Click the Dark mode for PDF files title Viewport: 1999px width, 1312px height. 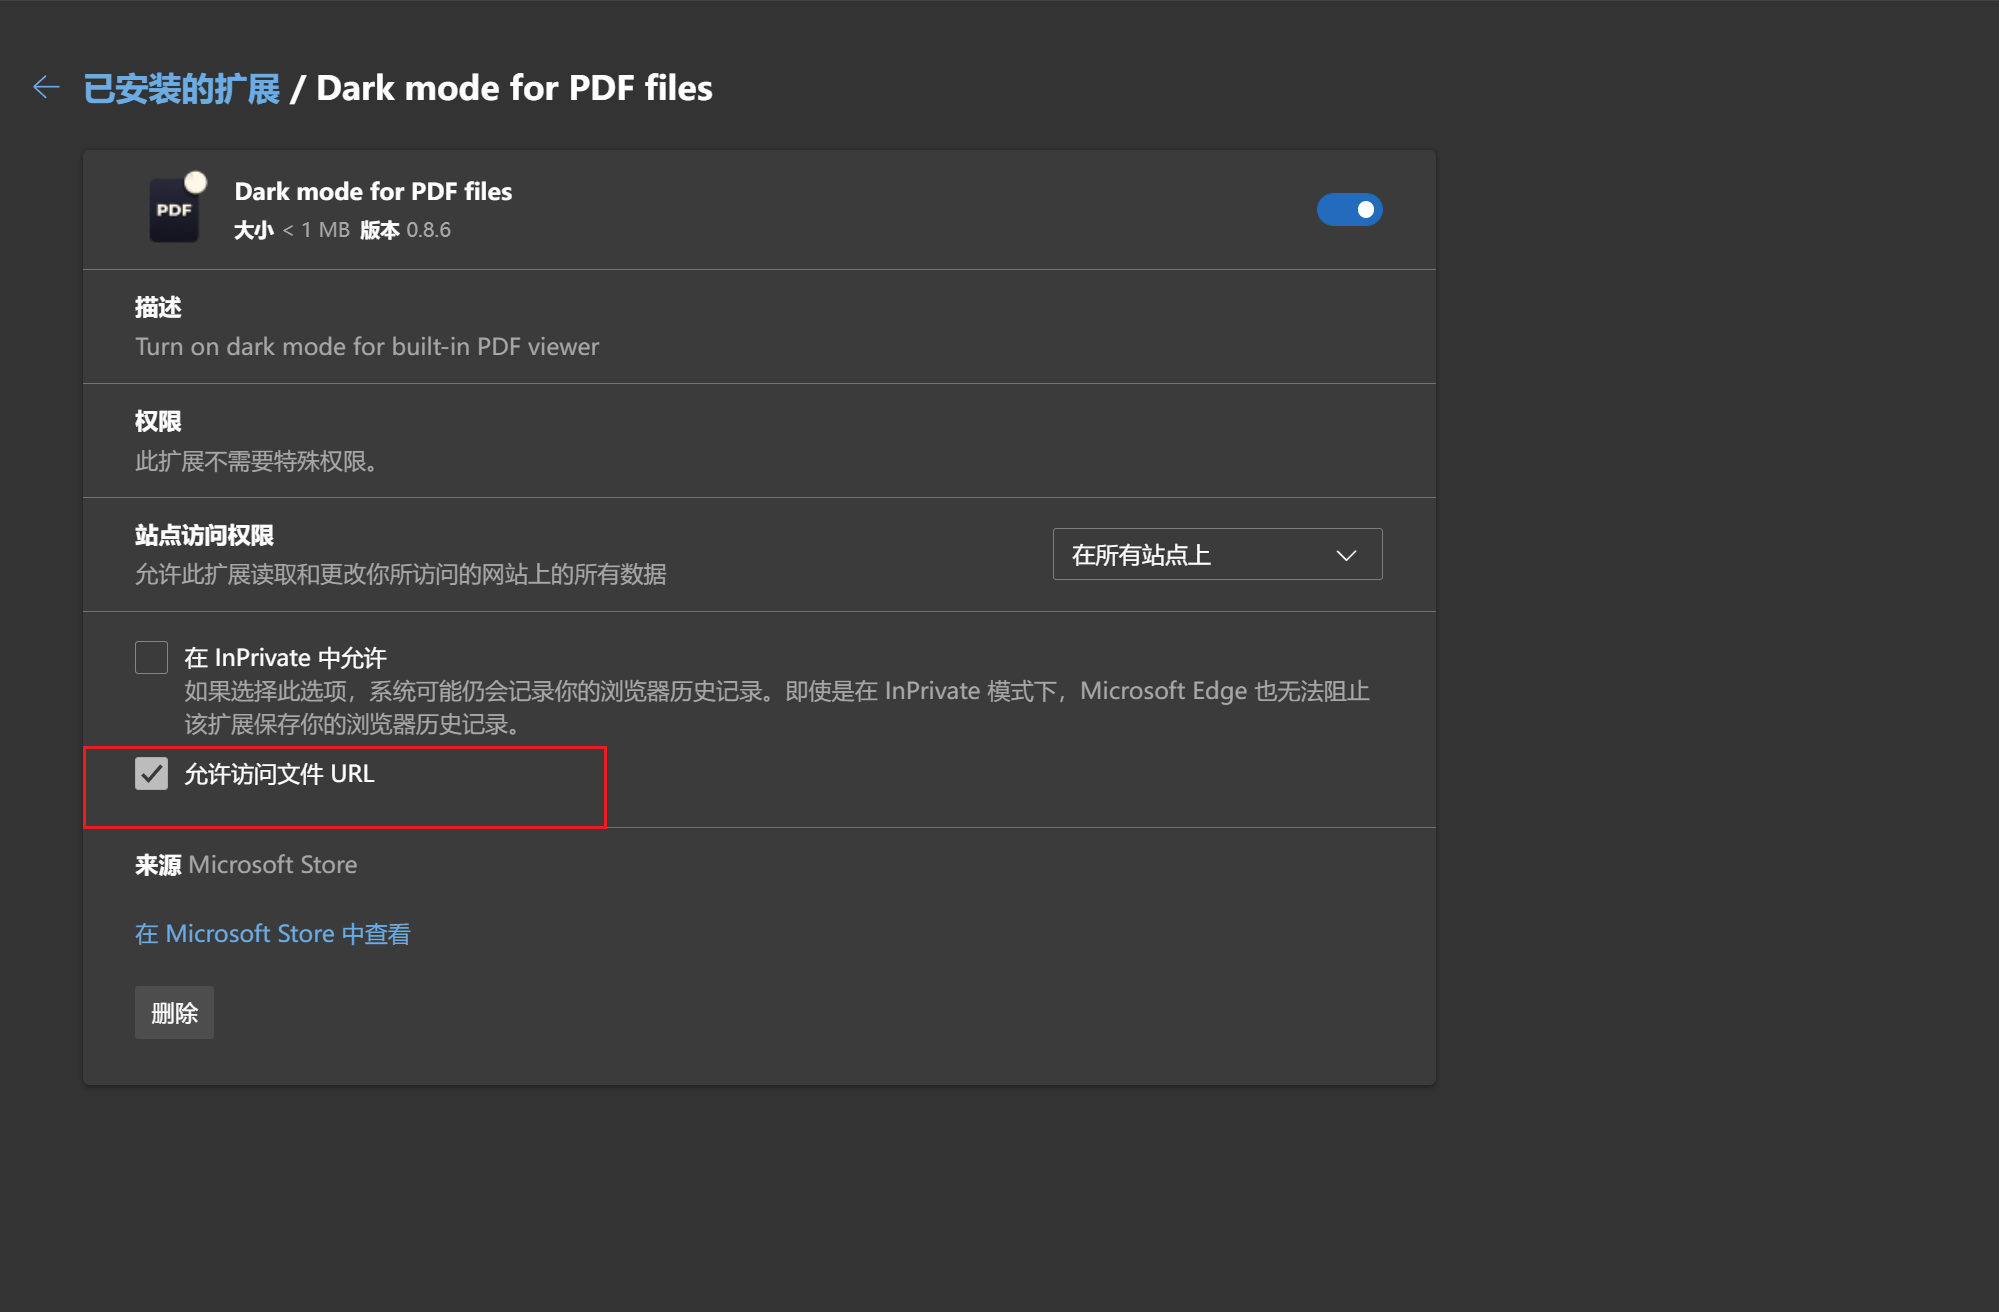click(373, 191)
